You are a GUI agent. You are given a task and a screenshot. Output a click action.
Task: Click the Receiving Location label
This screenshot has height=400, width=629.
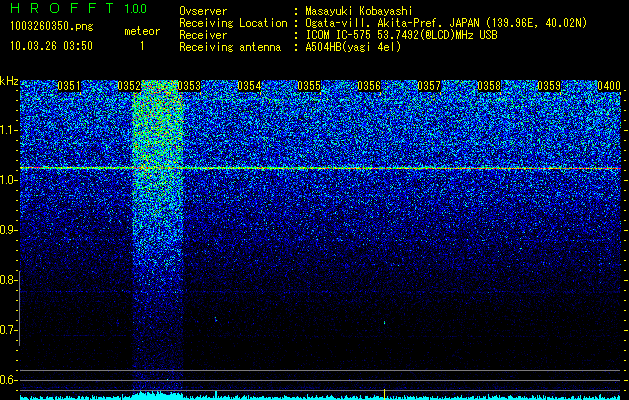(x=233, y=23)
